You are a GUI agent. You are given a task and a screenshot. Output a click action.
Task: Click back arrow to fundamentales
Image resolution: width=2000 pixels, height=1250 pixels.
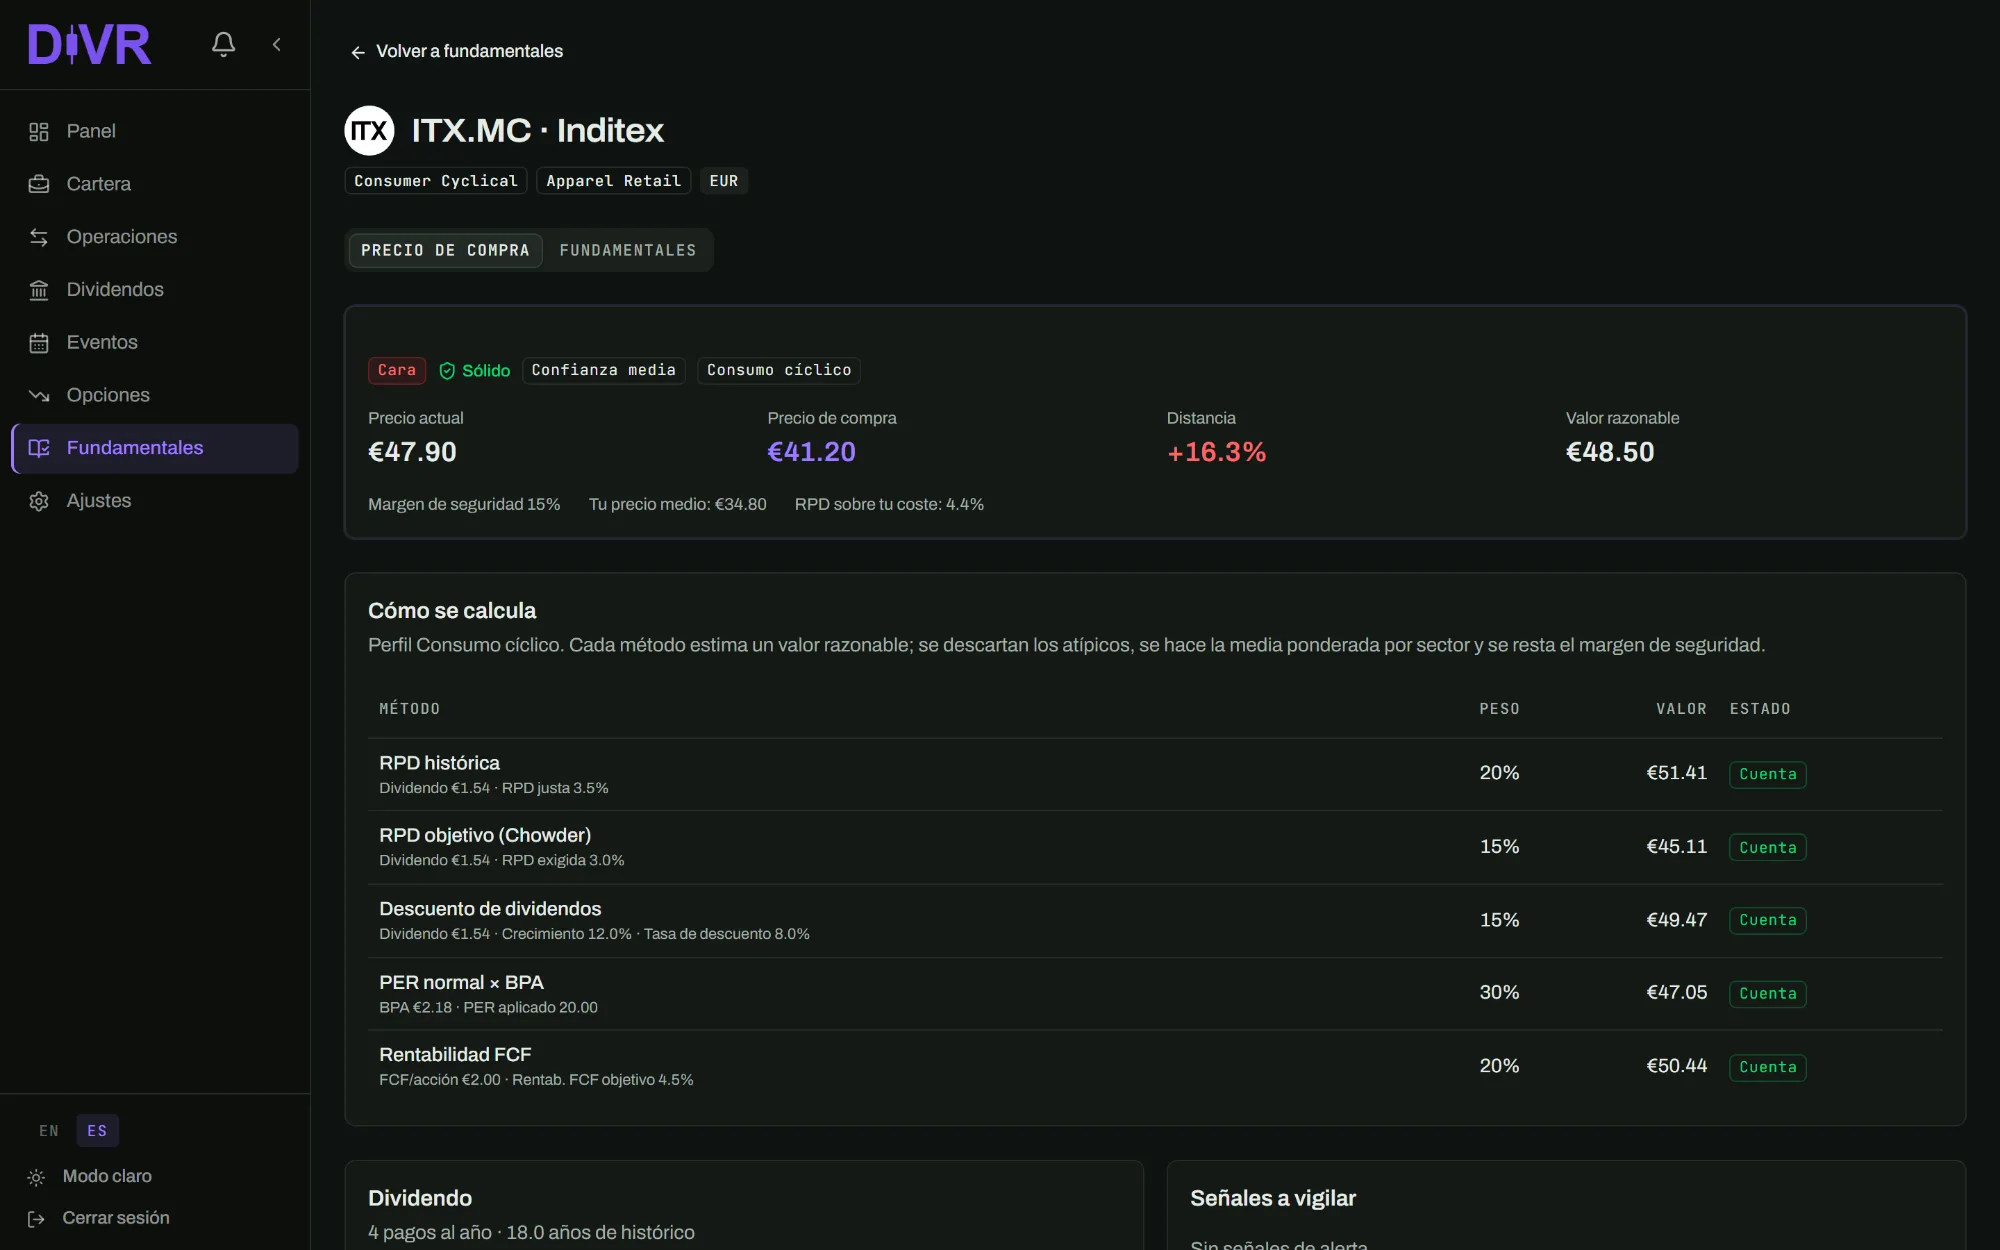click(x=358, y=52)
